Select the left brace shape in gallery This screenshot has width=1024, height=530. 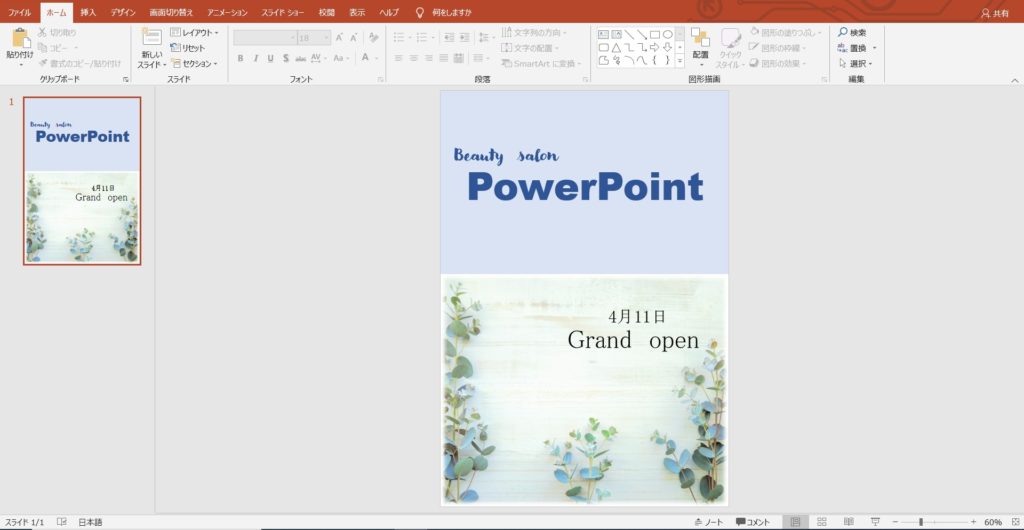[x=654, y=60]
